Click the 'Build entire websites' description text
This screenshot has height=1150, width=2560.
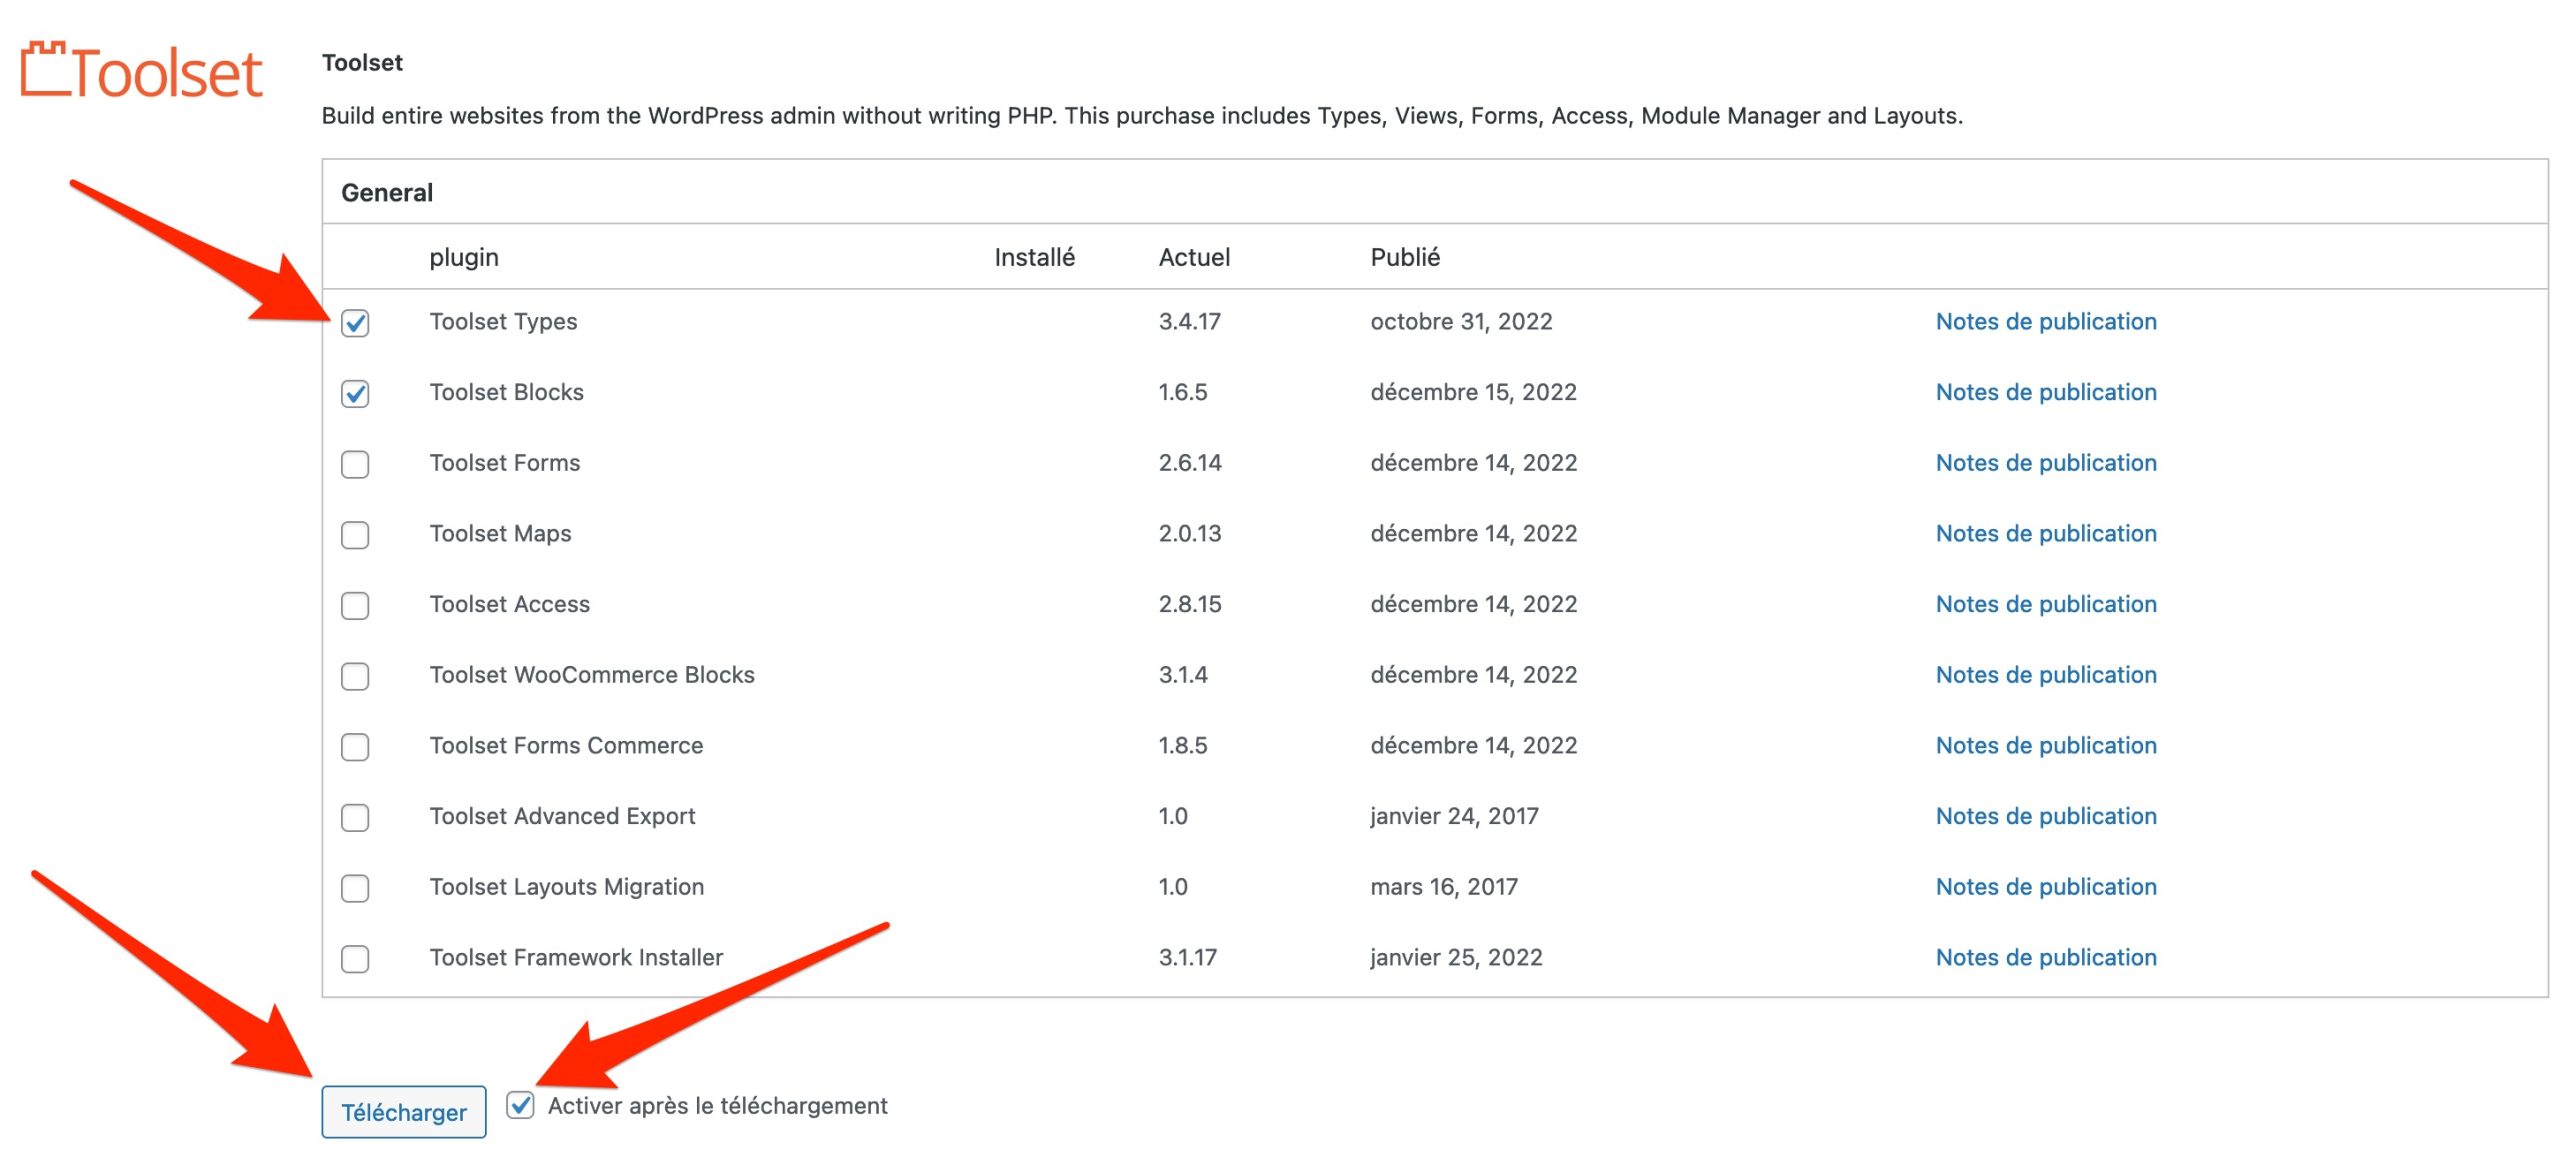pyautogui.click(x=1142, y=115)
